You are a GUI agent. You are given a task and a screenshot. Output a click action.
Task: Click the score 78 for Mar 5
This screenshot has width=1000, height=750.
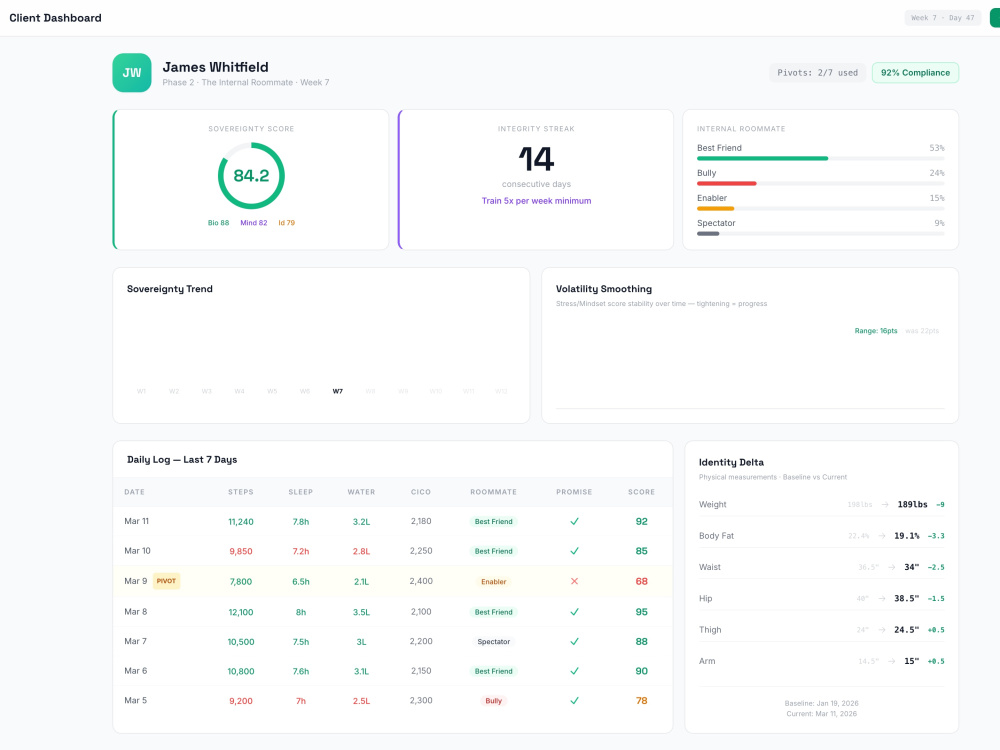[x=642, y=701]
